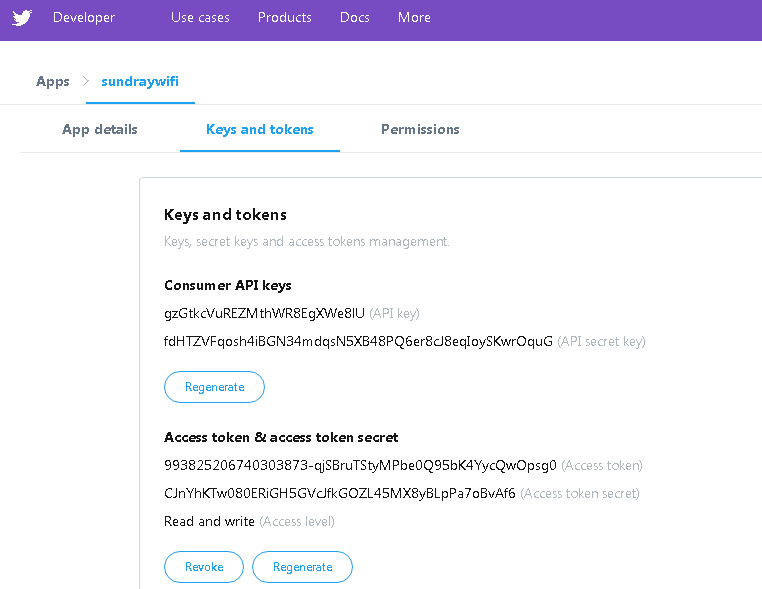Click the Twitter bird logo
Viewport: 762px width, 589px height.
coord(22,17)
